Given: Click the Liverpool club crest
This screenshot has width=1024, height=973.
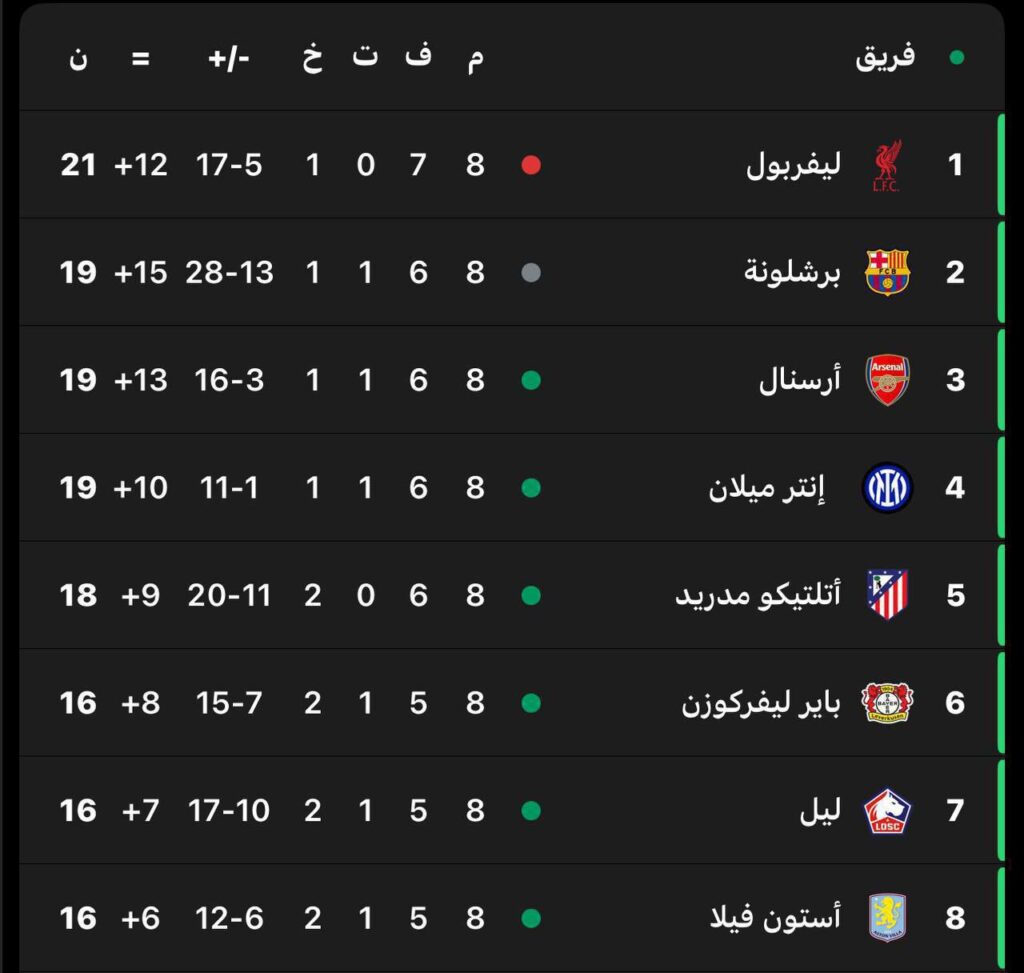Looking at the screenshot, I should coord(886,165).
